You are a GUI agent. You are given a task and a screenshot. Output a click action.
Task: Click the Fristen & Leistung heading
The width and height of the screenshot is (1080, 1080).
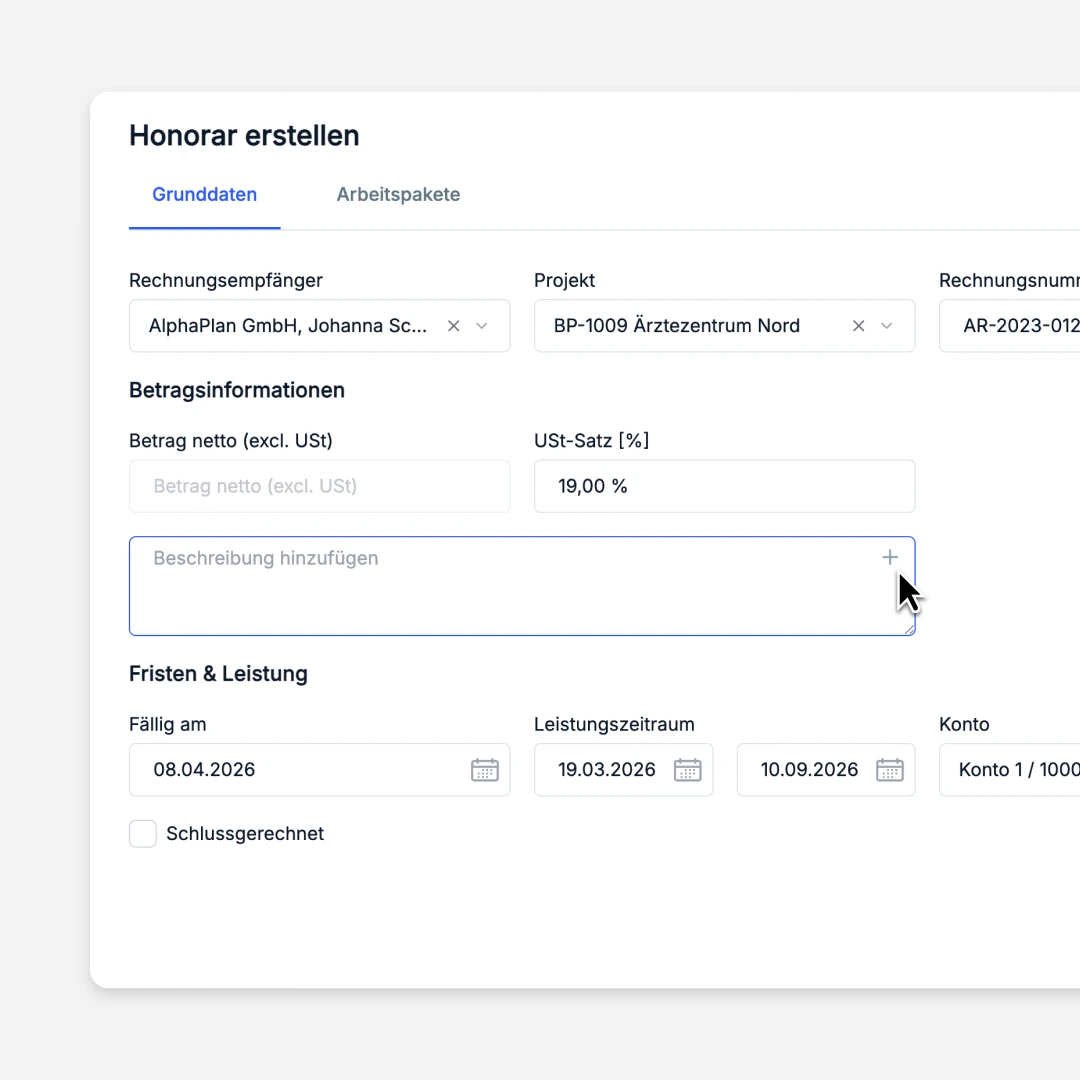(218, 674)
